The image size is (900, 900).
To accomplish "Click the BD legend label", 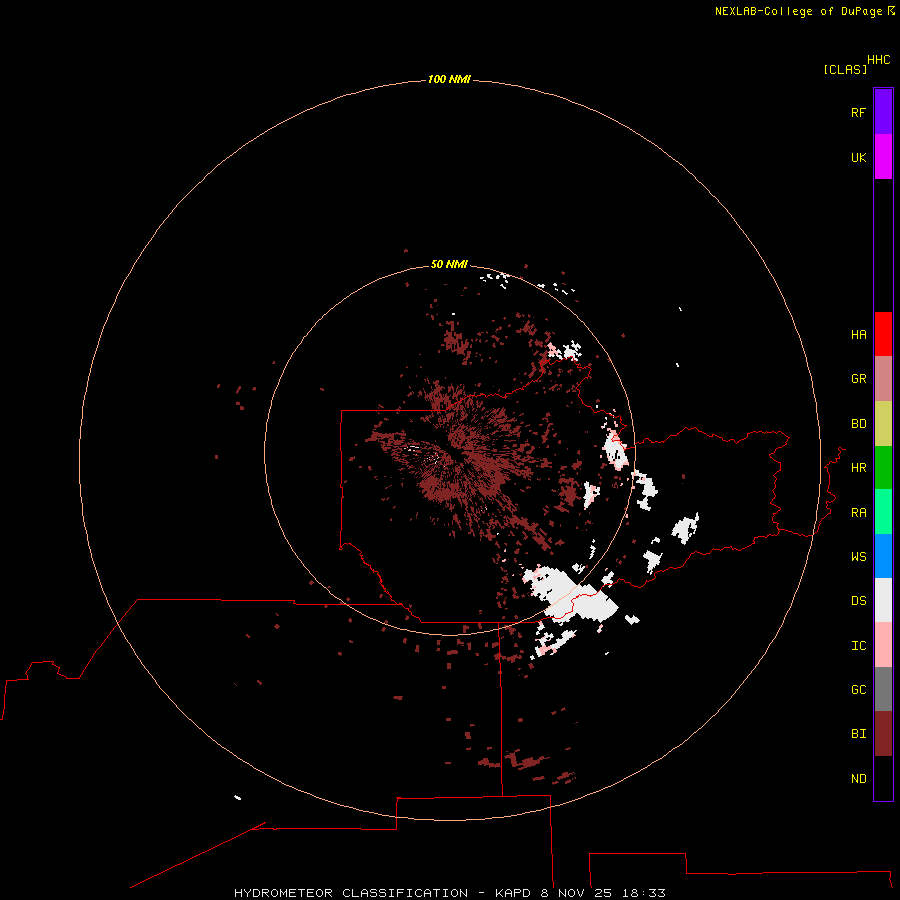I will 858,424.
